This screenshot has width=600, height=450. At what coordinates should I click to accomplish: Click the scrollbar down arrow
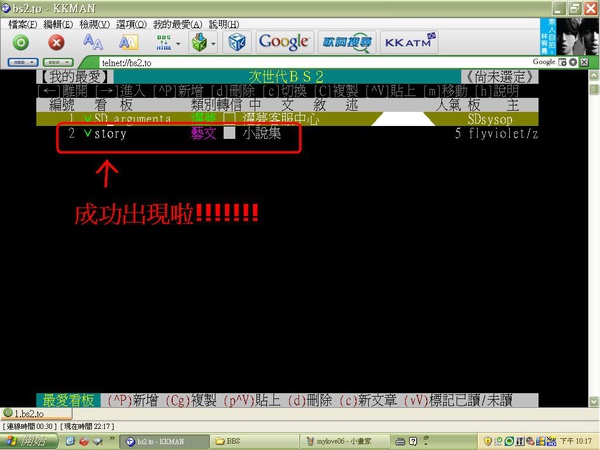tap(593, 401)
